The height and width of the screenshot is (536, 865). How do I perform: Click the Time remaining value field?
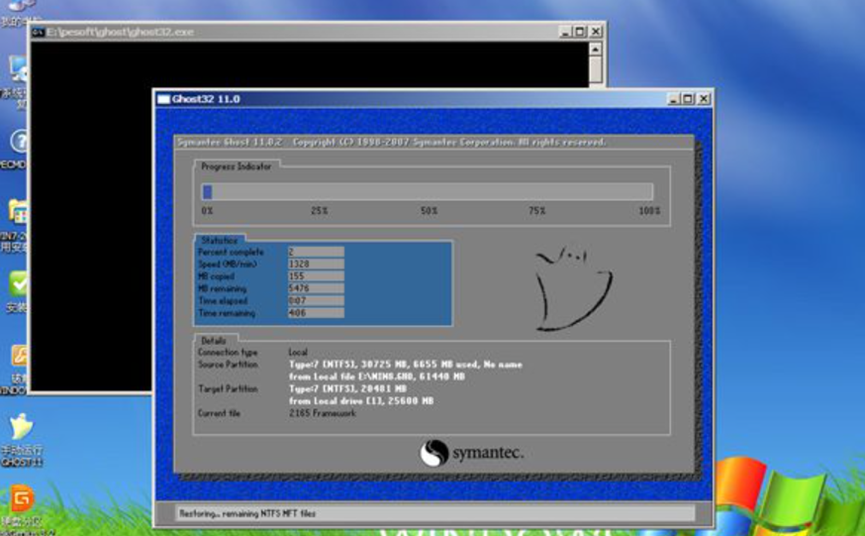click(315, 313)
